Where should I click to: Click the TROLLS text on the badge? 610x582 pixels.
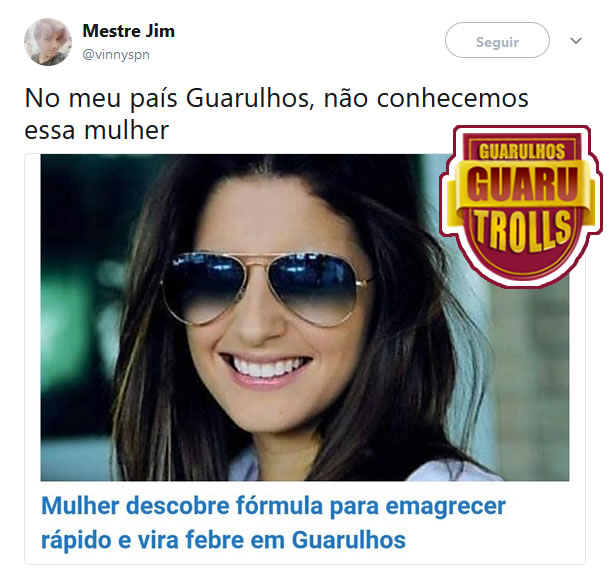click(522, 230)
